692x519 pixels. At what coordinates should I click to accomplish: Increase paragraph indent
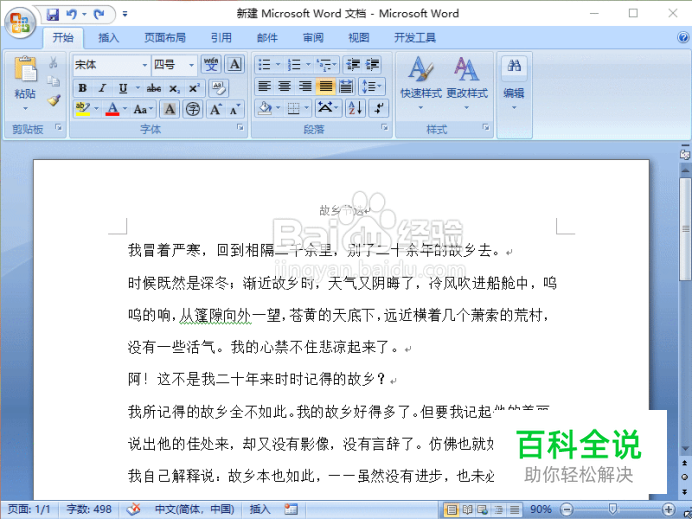(x=372, y=64)
